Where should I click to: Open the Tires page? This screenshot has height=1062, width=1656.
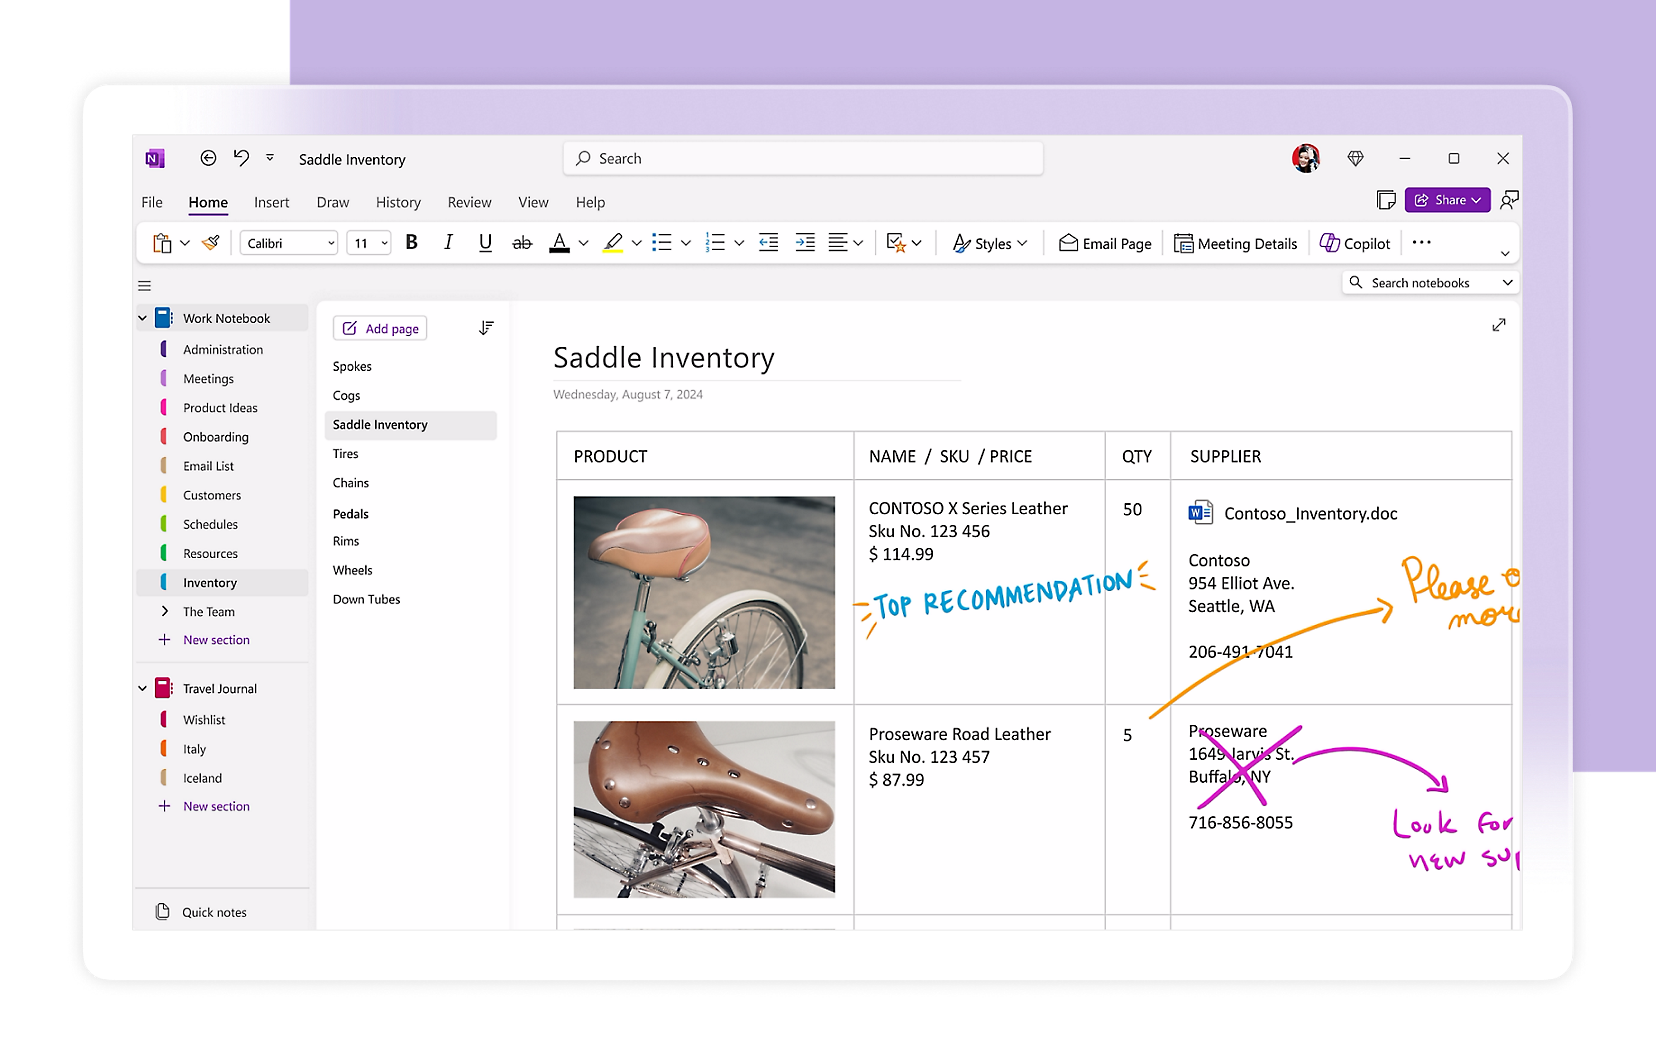[x=346, y=454]
